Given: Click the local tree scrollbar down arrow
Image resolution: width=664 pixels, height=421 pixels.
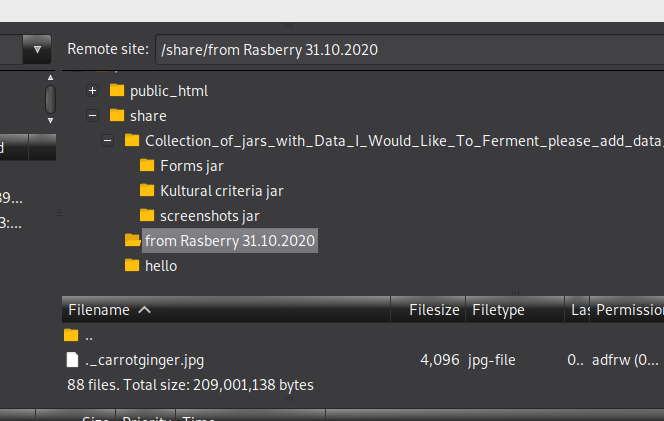Looking at the screenshot, I should coord(50,121).
